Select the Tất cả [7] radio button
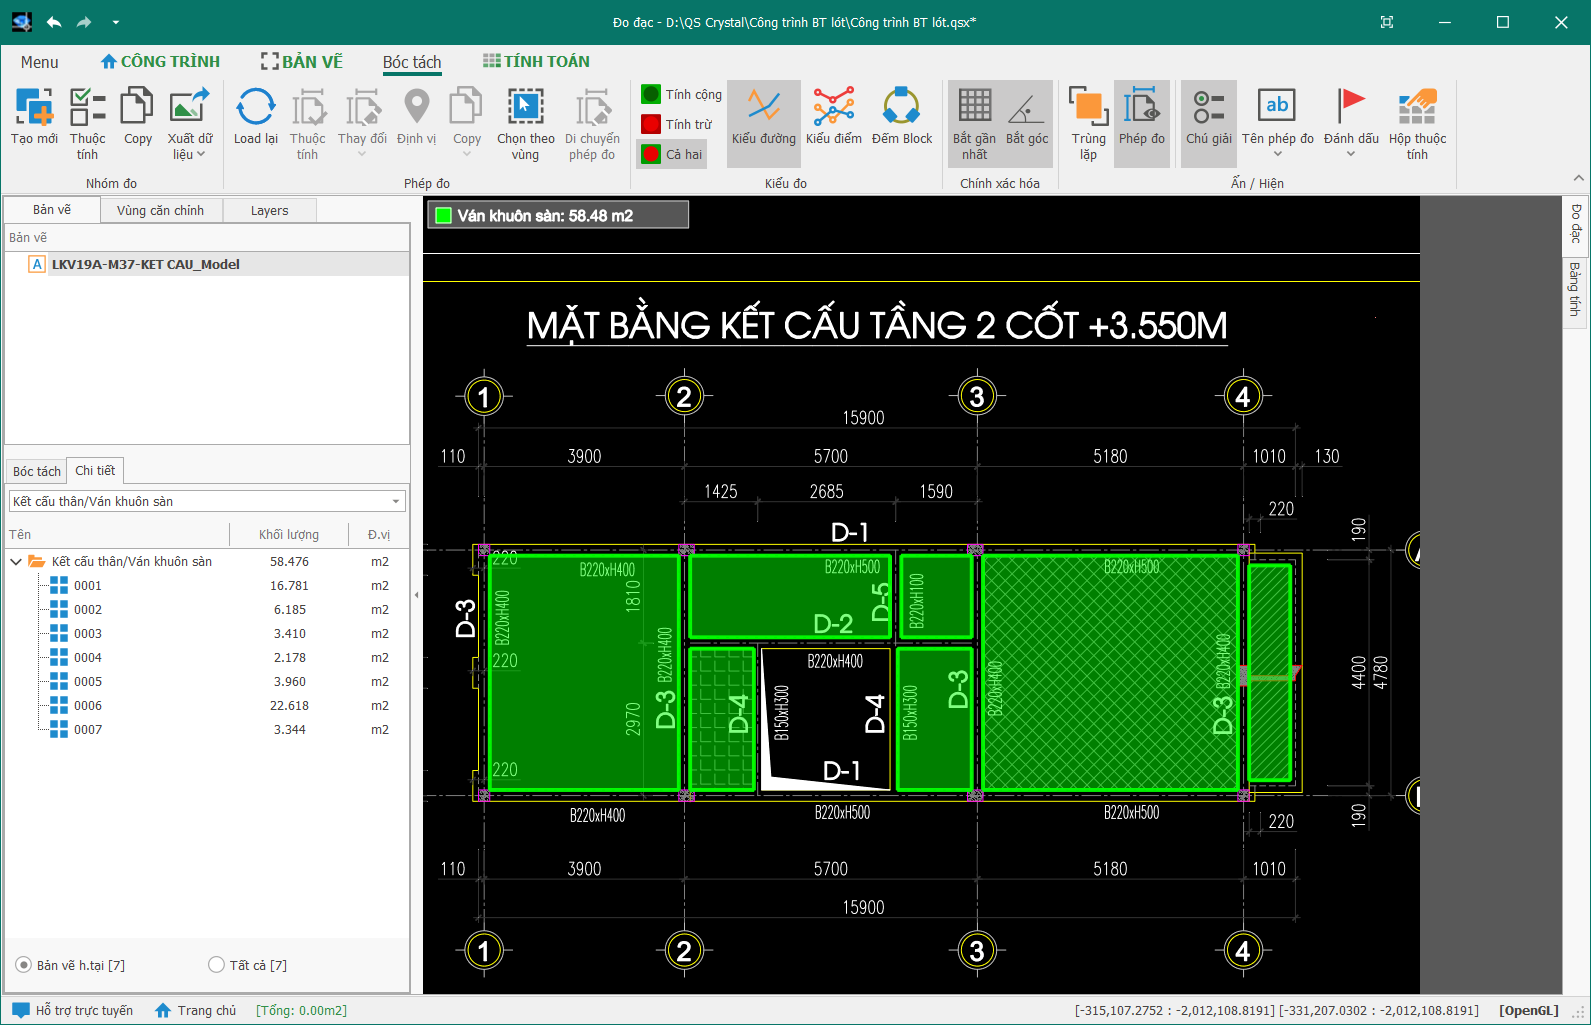The height and width of the screenshot is (1025, 1591). (217, 965)
